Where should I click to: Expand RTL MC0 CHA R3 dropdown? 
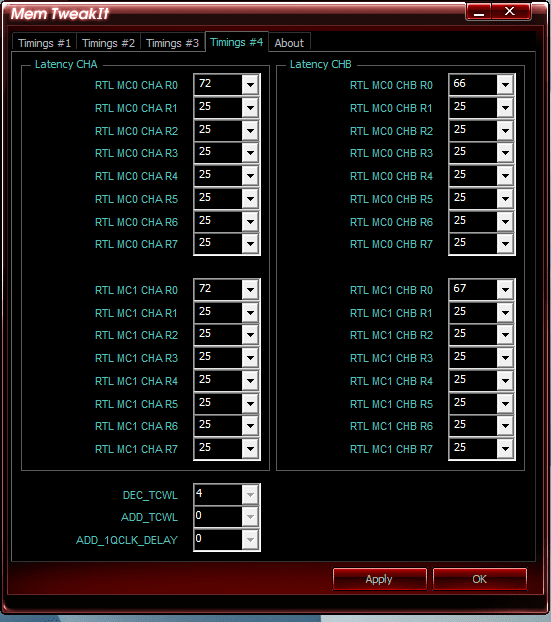point(250,153)
